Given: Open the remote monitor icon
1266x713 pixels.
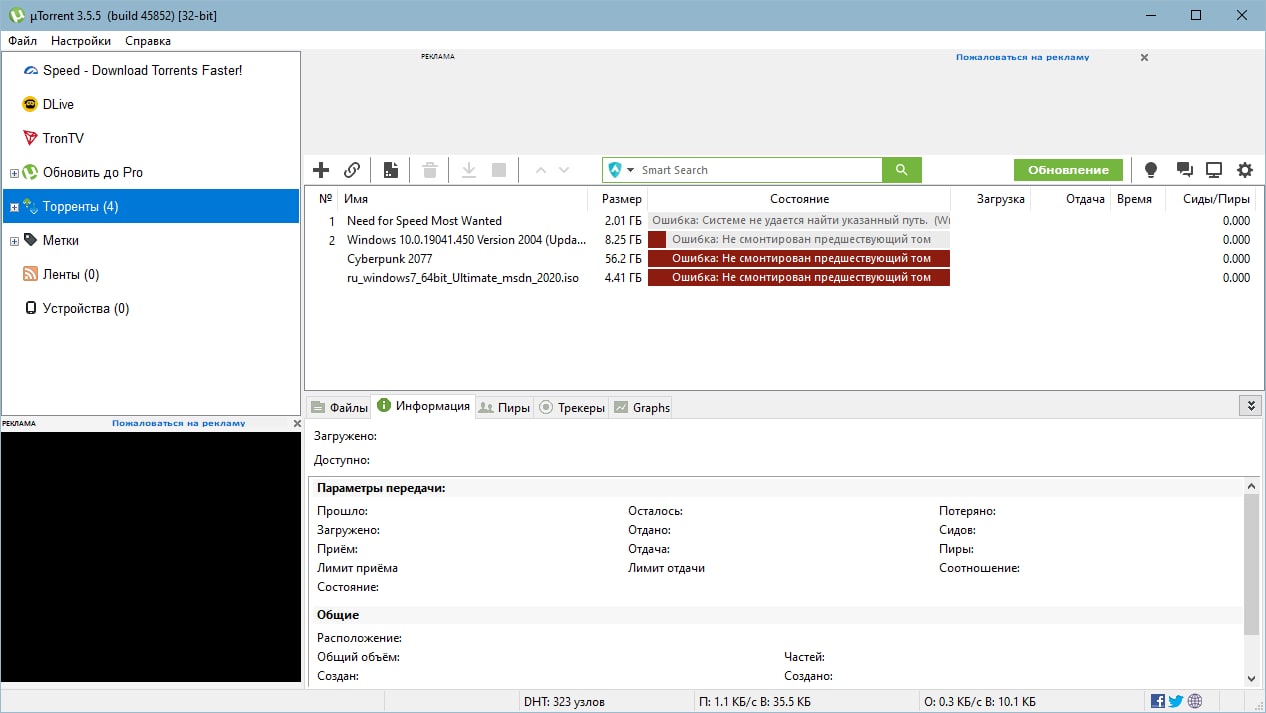Looking at the screenshot, I should [1214, 170].
